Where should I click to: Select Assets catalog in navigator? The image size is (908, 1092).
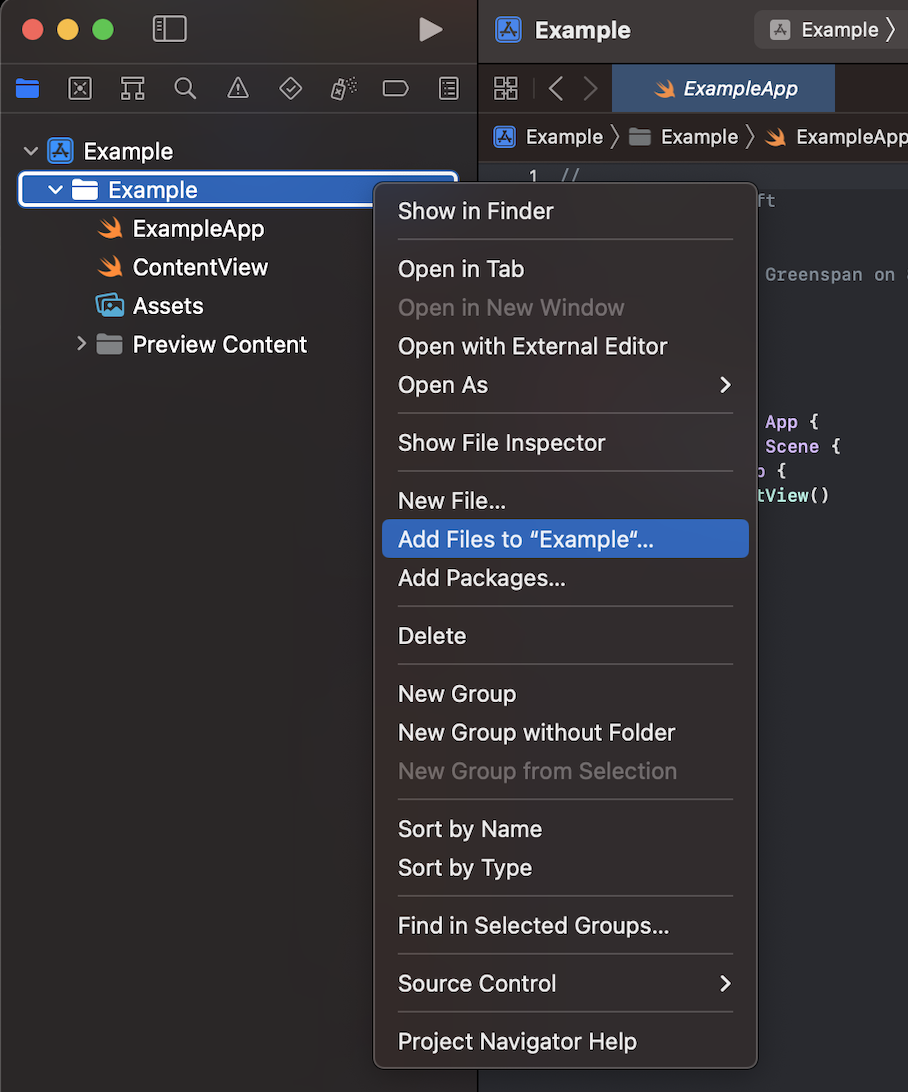[x=150, y=306]
